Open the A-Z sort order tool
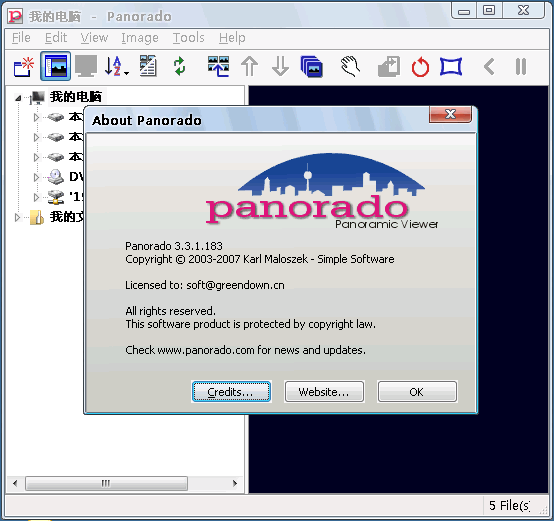554x521 pixels. pos(113,66)
